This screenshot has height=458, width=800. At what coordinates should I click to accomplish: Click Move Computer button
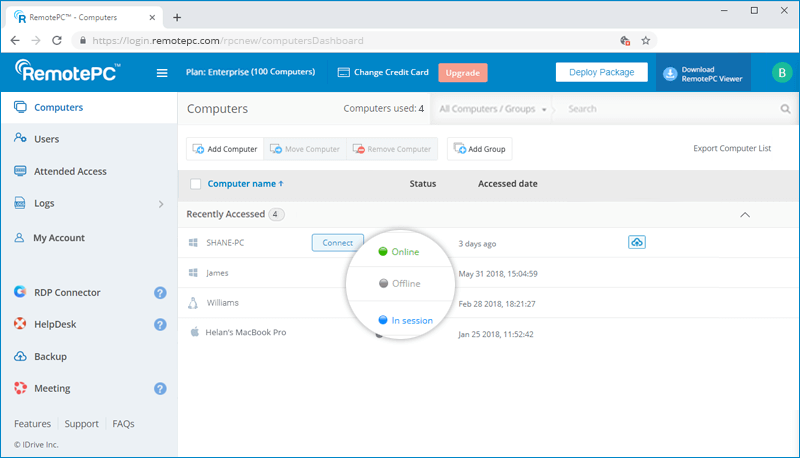click(x=305, y=149)
